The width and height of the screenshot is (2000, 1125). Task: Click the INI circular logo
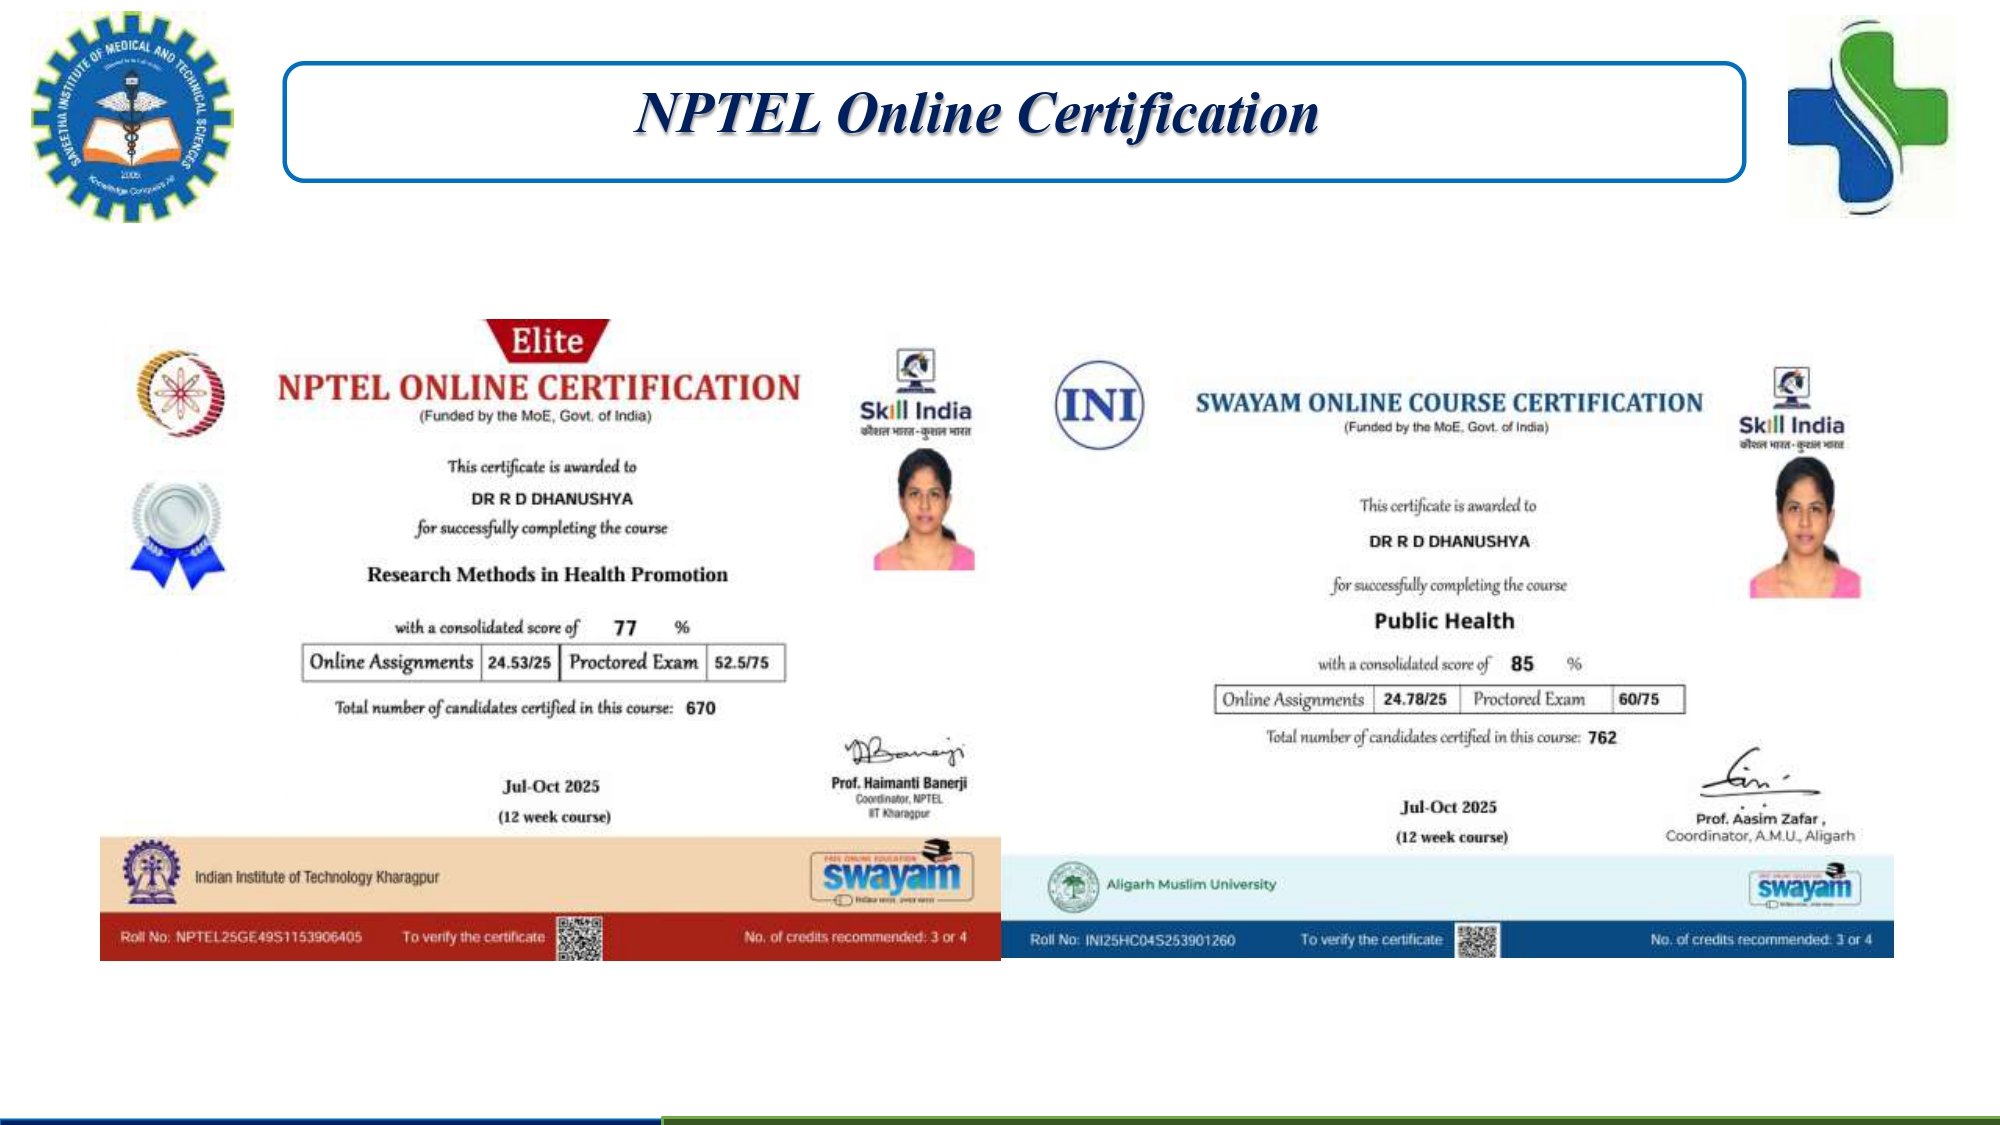click(1098, 405)
